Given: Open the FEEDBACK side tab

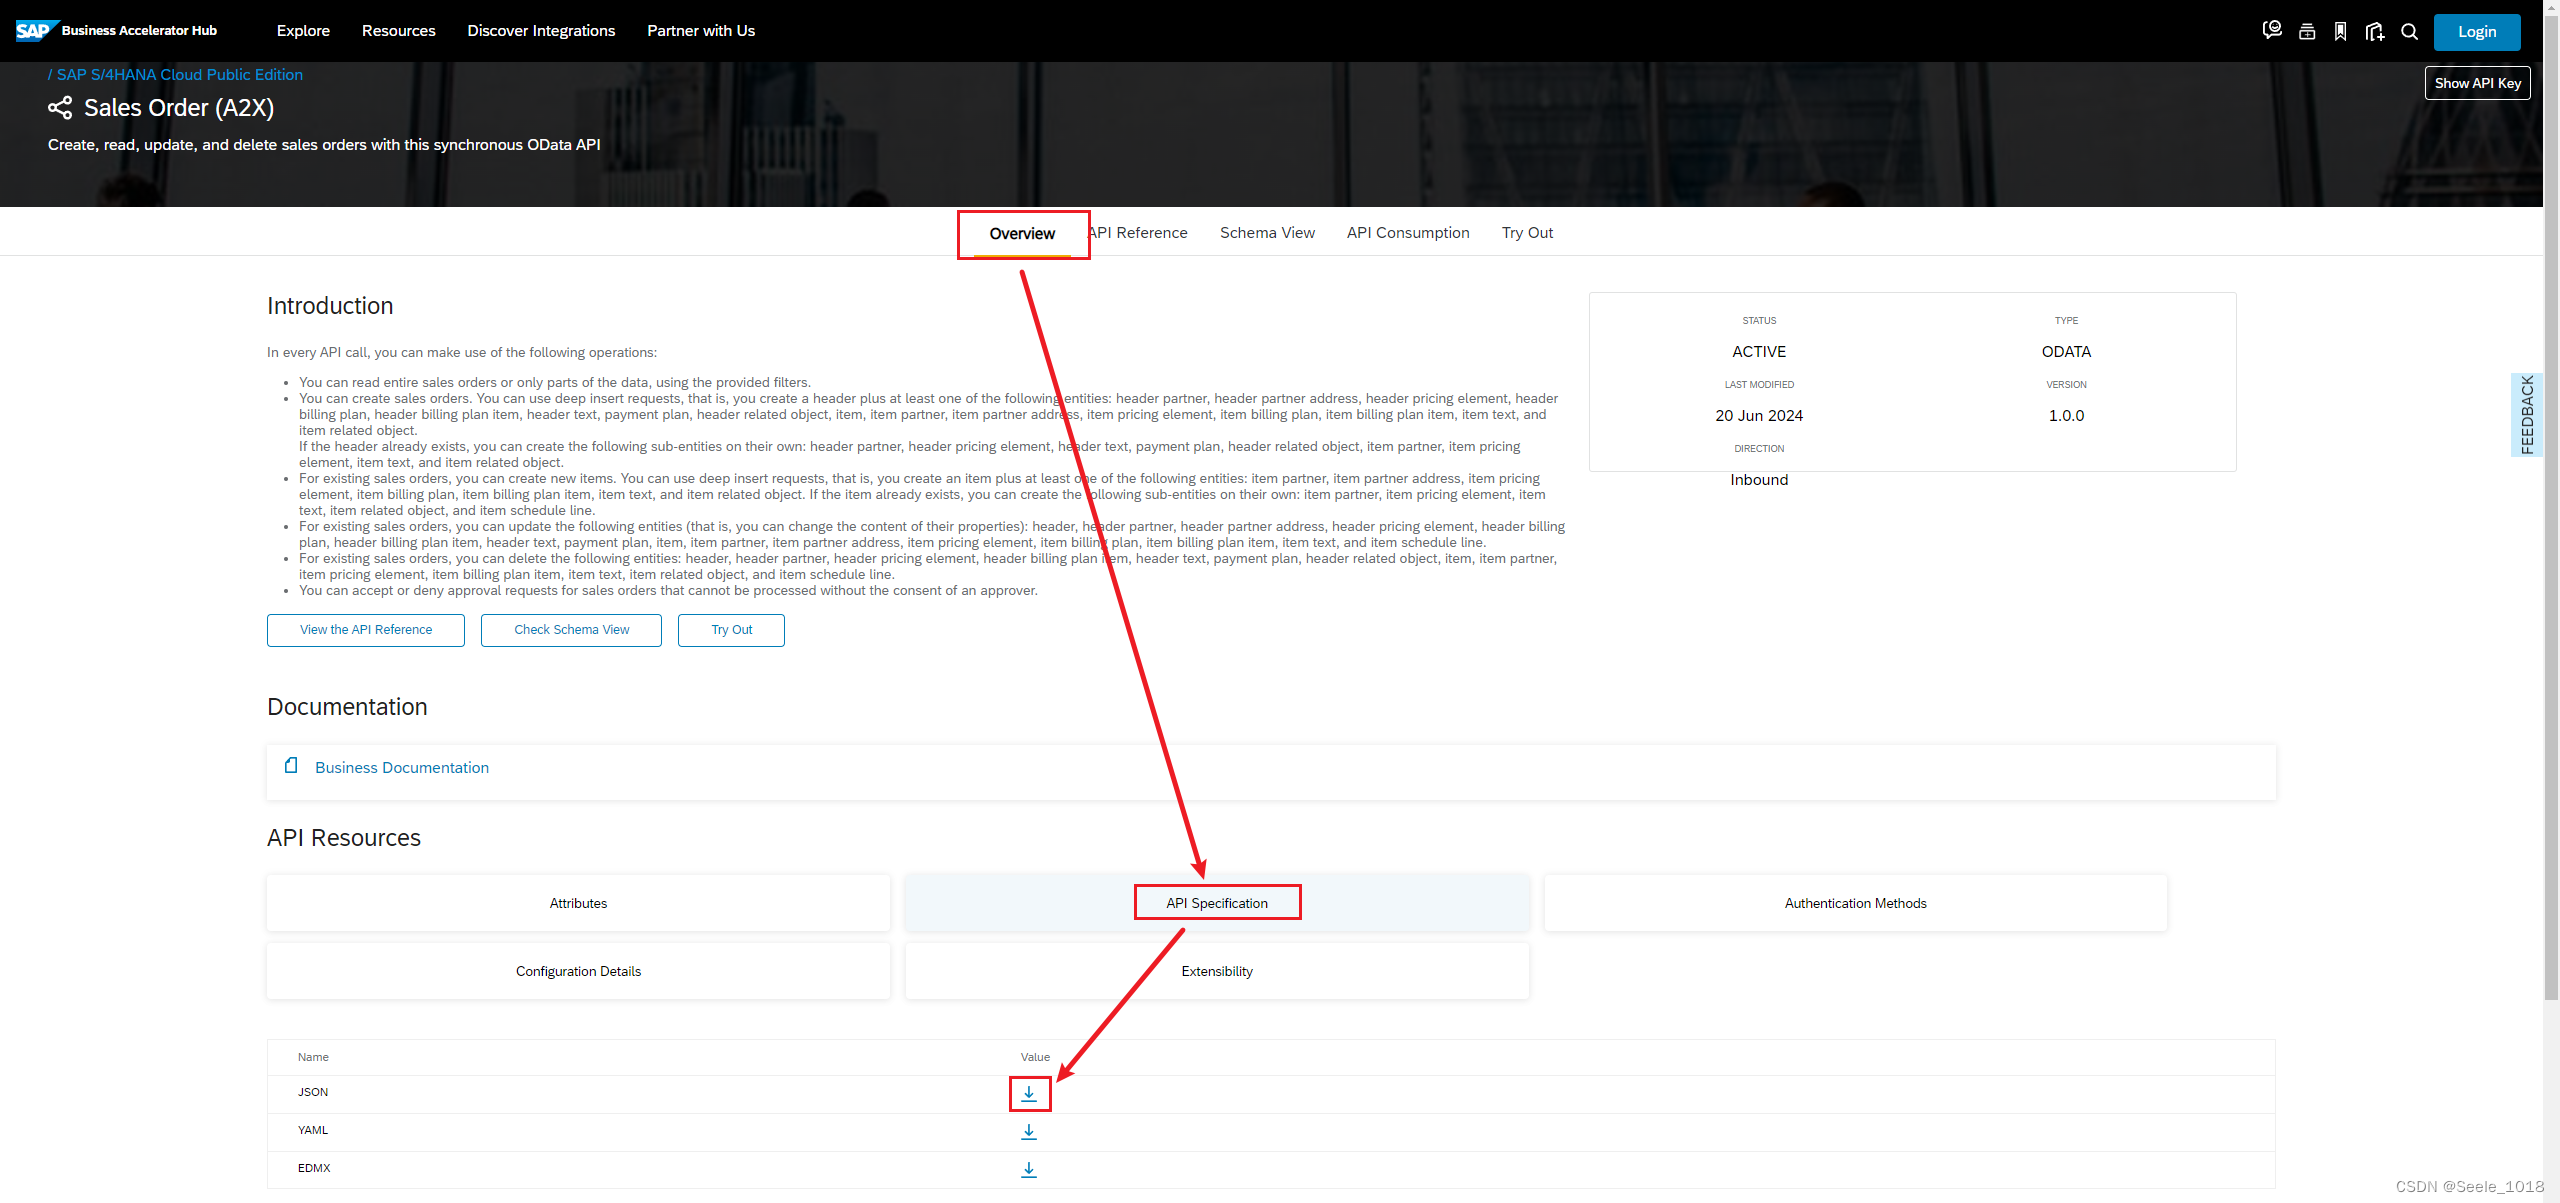Looking at the screenshot, I should (2526, 415).
